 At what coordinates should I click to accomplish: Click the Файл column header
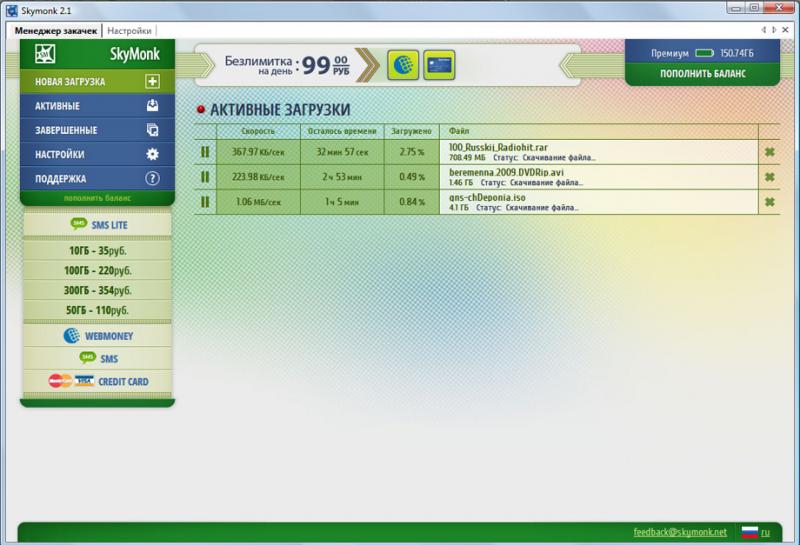pyautogui.click(x=598, y=131)
